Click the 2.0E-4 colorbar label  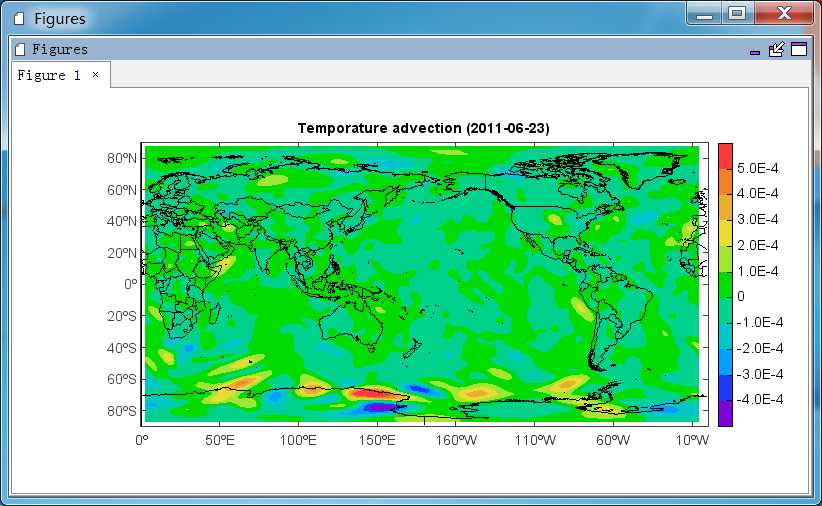tap(758, 245)
